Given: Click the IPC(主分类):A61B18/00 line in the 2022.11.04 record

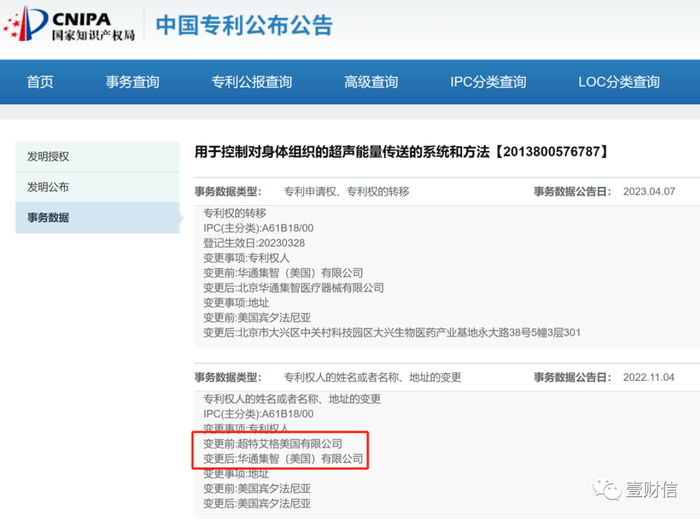Looking at the screenshot, I should click(258, 414).
